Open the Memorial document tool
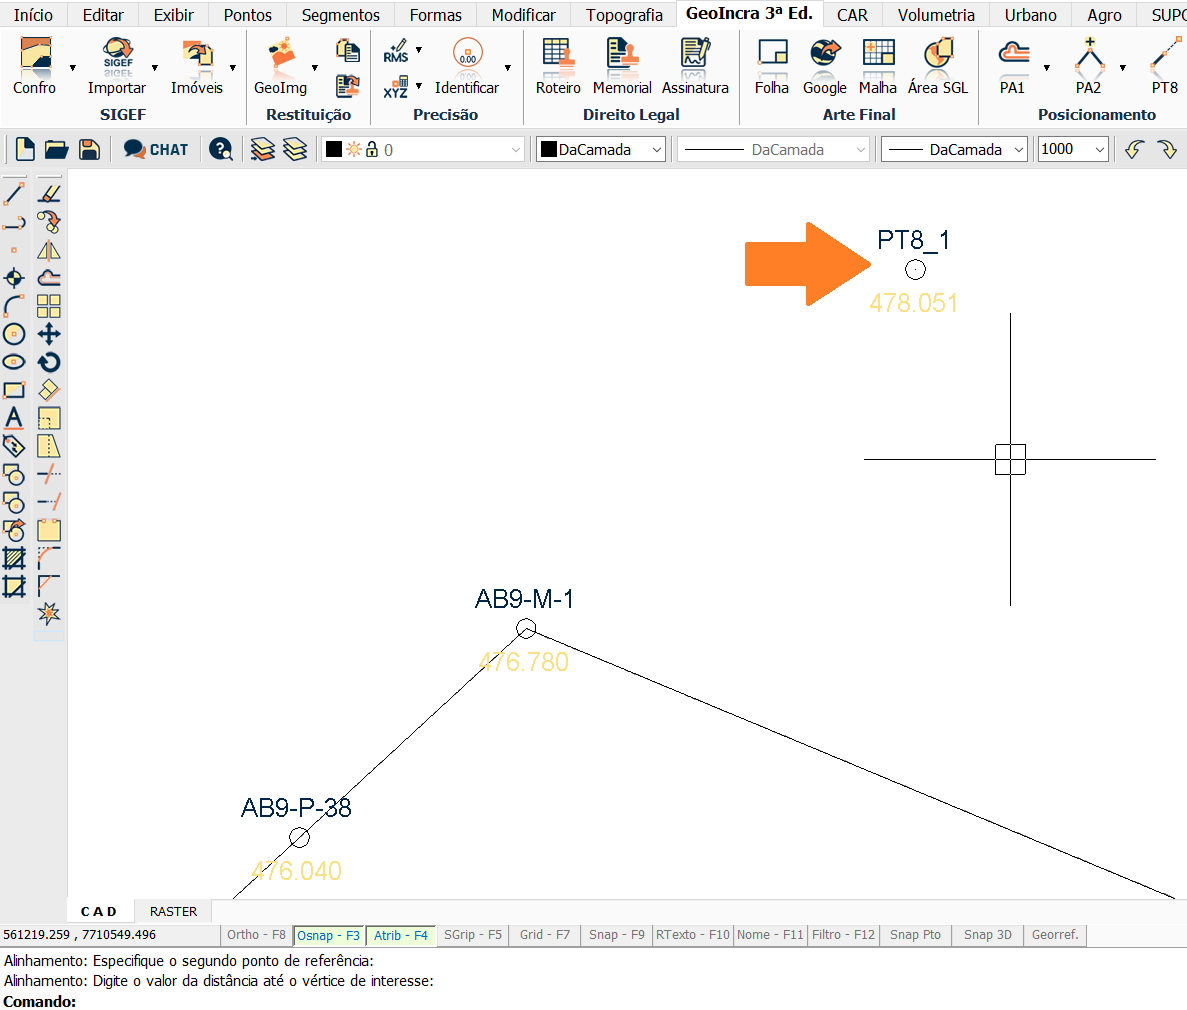The width and height of the screenshot is (1187, 1010). pos(622,67)
